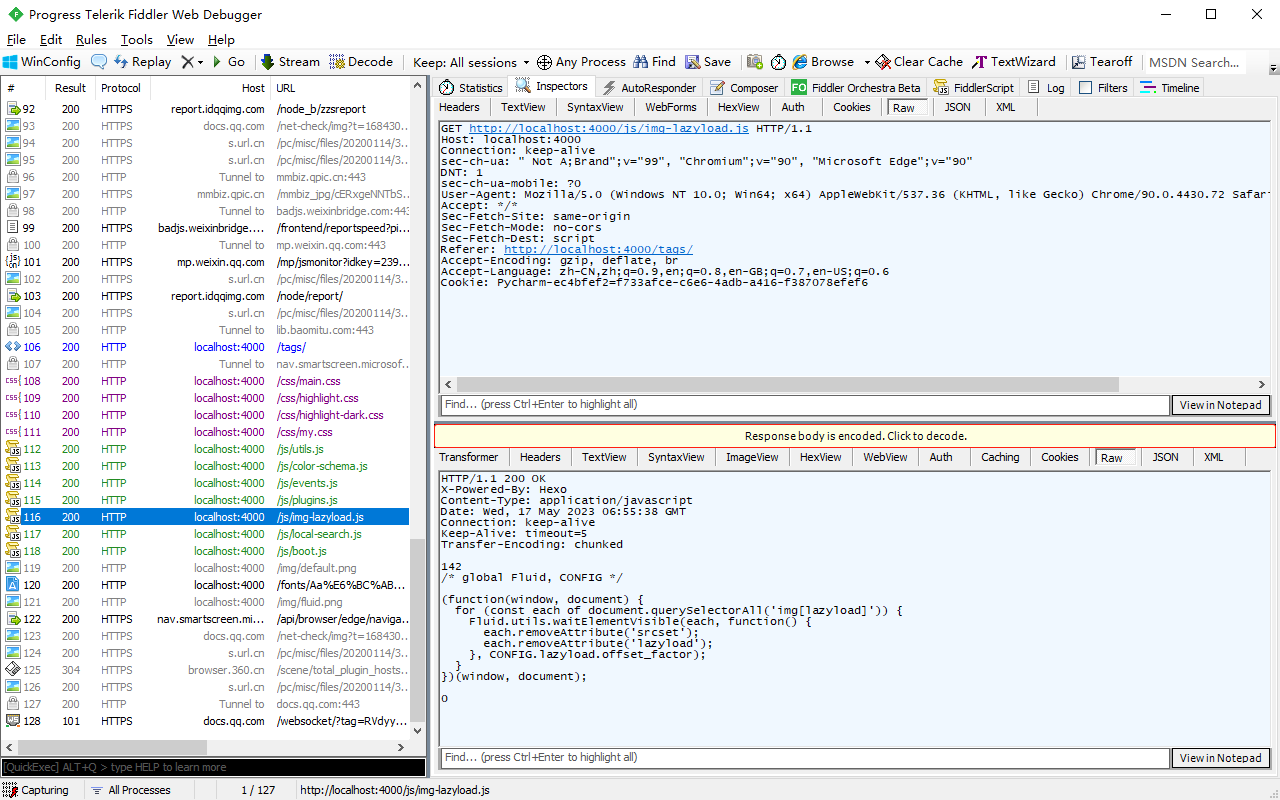Select response Caching tab

tap(1000, 457)
